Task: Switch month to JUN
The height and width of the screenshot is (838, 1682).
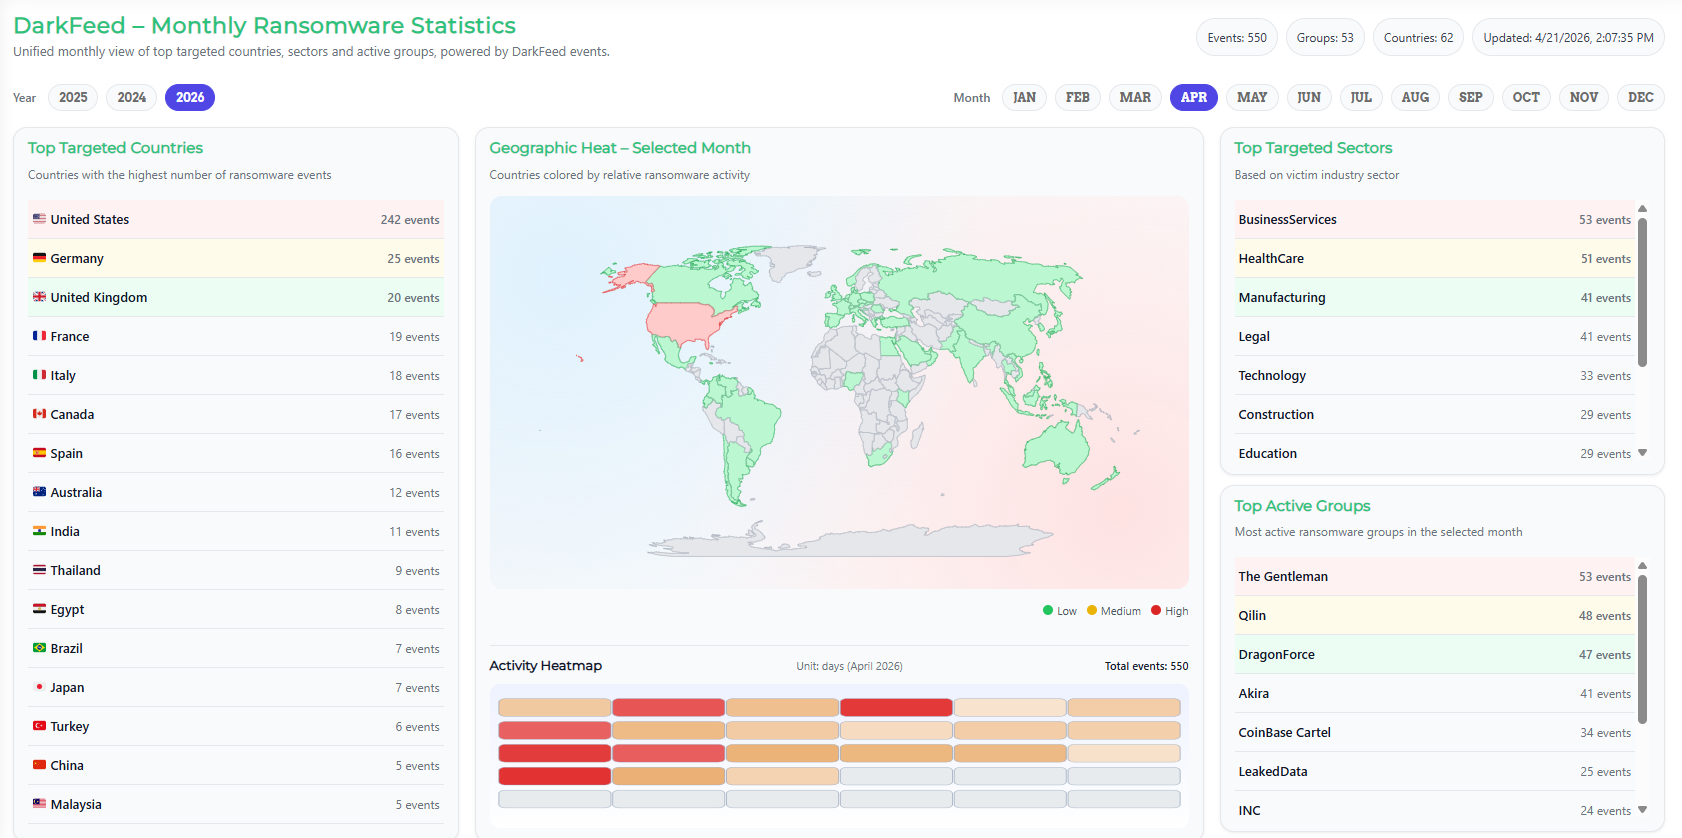Action: click(1309, 97)
